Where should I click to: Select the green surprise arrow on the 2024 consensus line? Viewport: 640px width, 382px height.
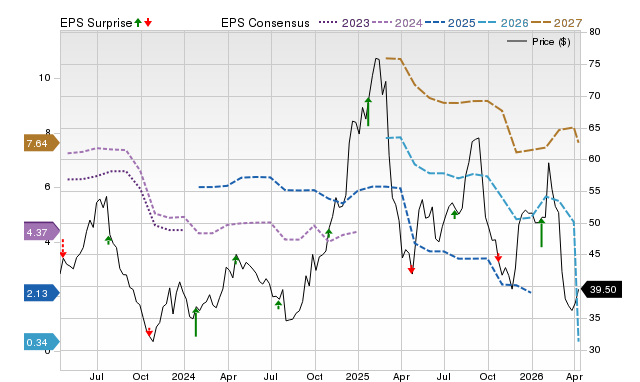329,233
